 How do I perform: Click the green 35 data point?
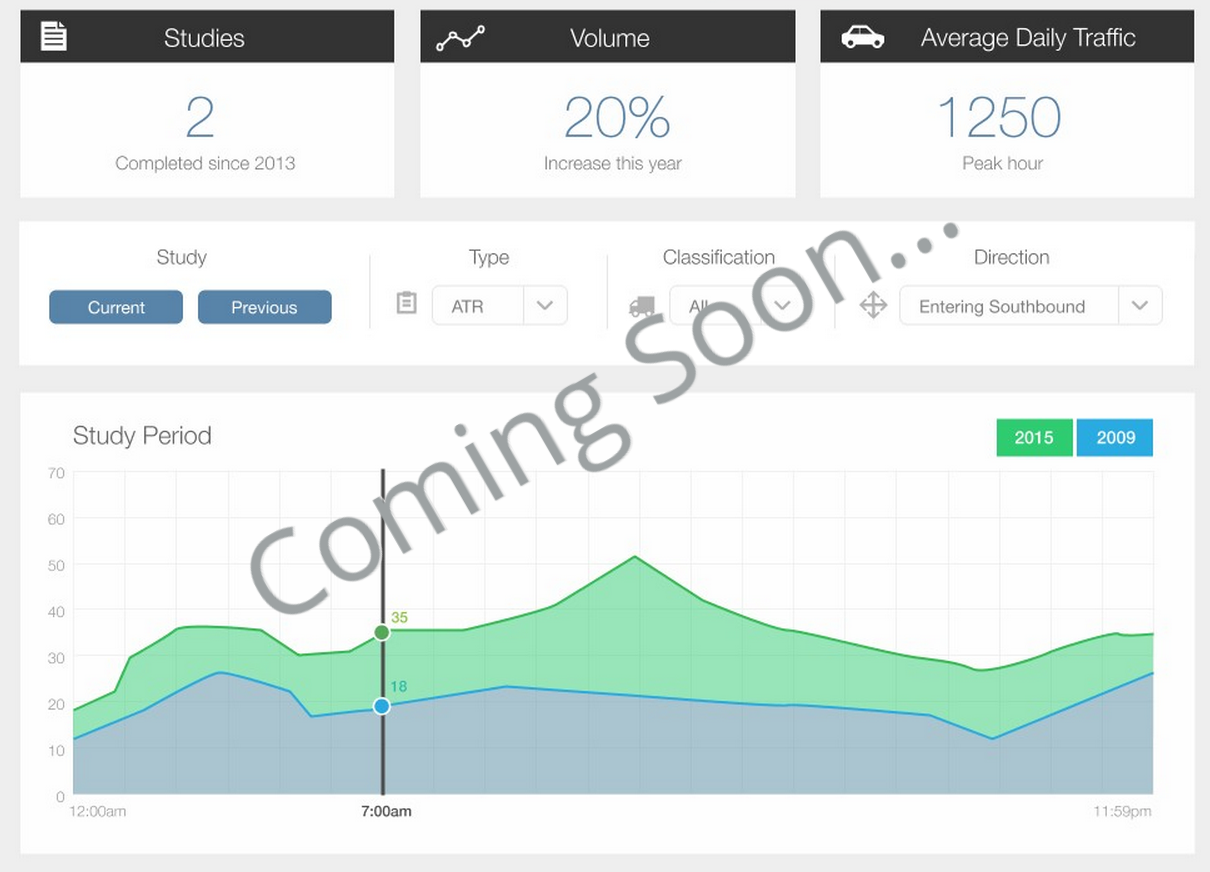[381, 632]
